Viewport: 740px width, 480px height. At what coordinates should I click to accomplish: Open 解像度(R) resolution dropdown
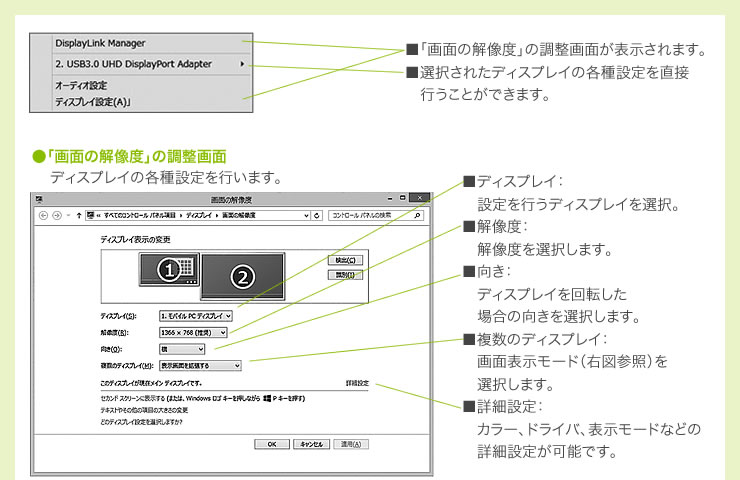click(x=193, y=333)
